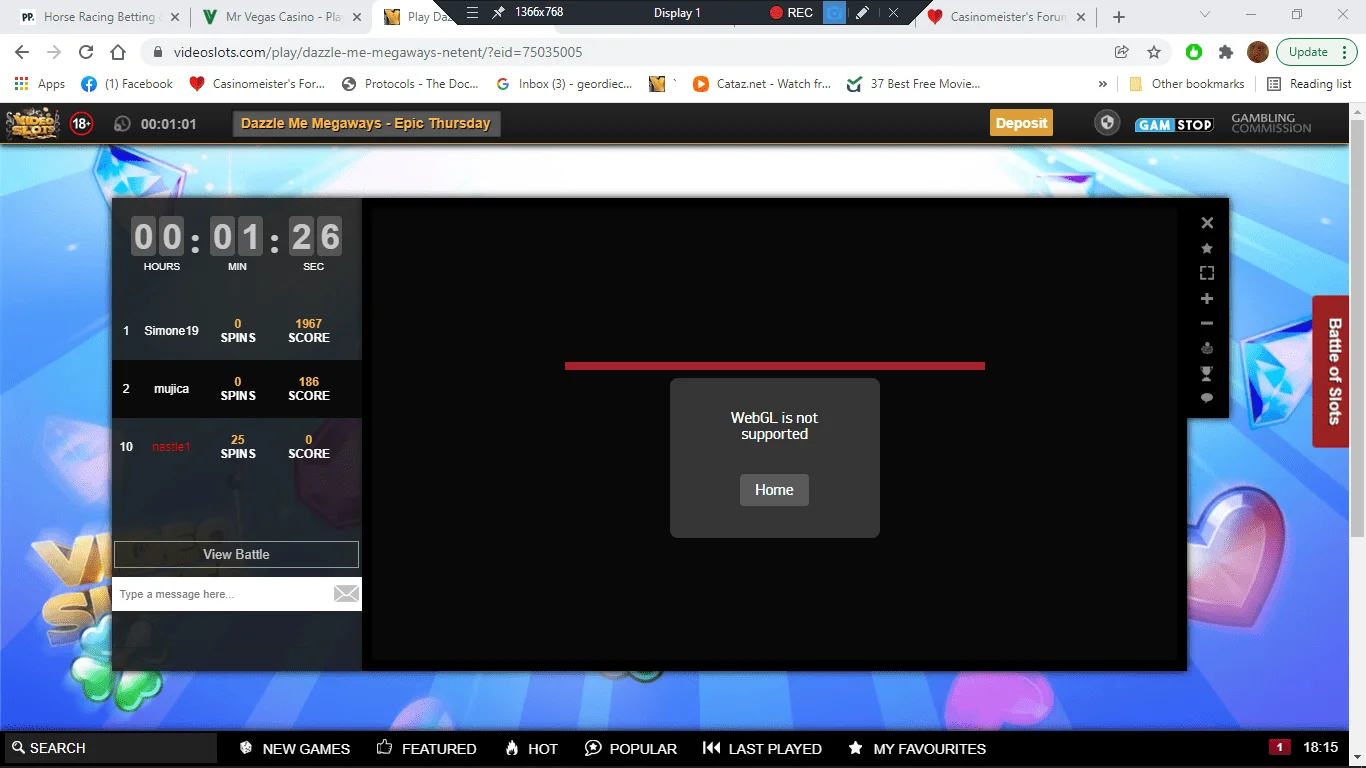Click Dazzle Me Megaways - Epic Thursday title
The width and height of the screenshot is (1366, 768).
(366, 124)
